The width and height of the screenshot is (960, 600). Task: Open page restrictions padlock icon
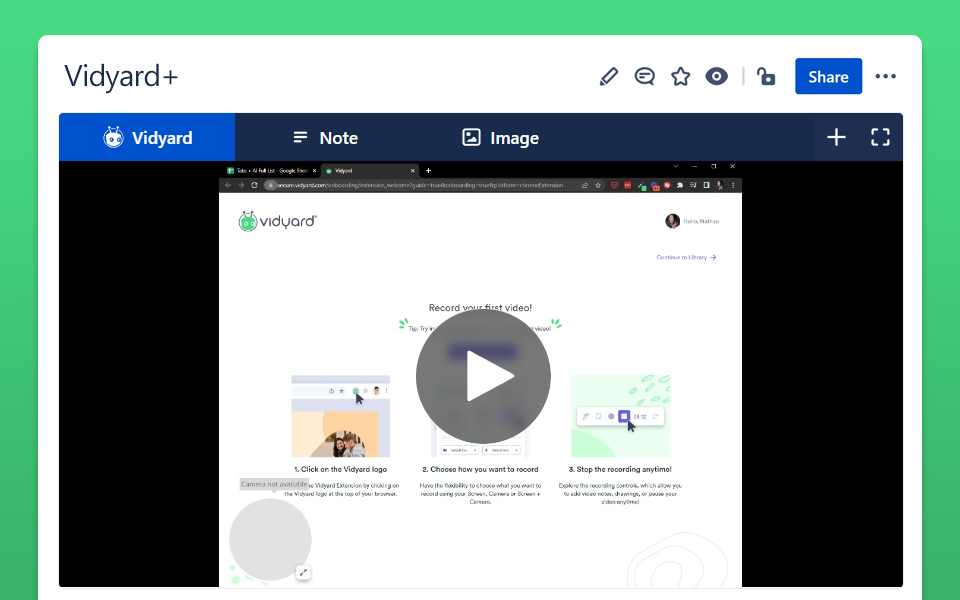point(766,77)
